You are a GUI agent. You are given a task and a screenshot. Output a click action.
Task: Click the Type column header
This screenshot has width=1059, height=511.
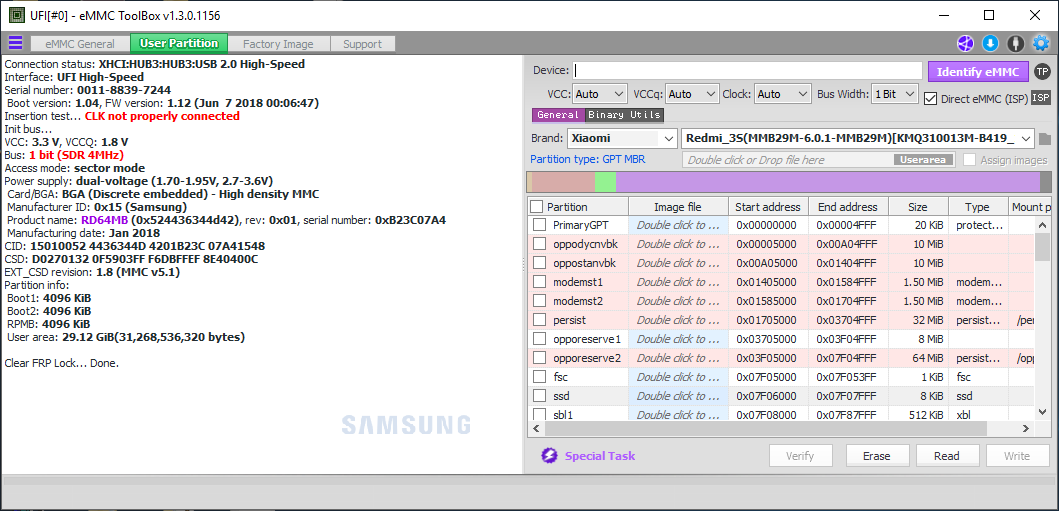click(x=977, y=207)
